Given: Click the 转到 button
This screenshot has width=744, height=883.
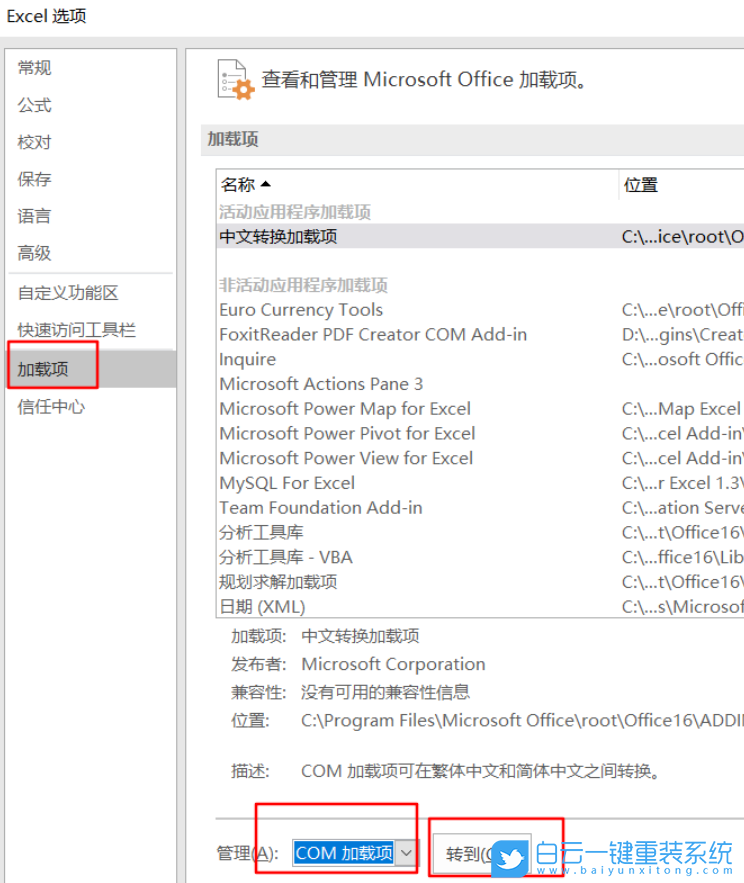Looking at the screenshot, I should tap(482, 854).
